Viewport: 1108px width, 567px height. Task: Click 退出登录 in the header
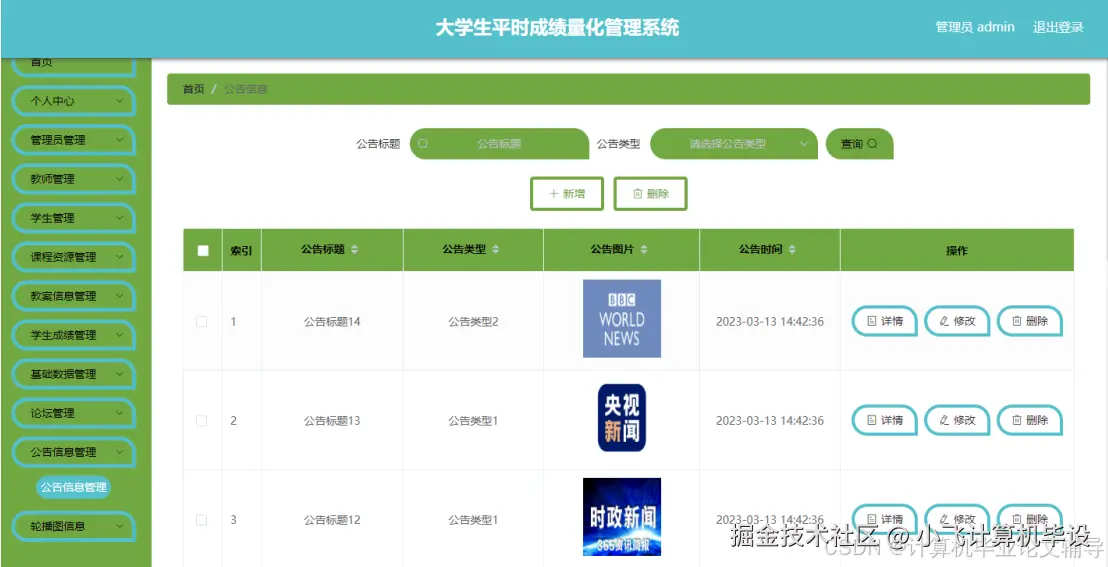(1058, 27)
